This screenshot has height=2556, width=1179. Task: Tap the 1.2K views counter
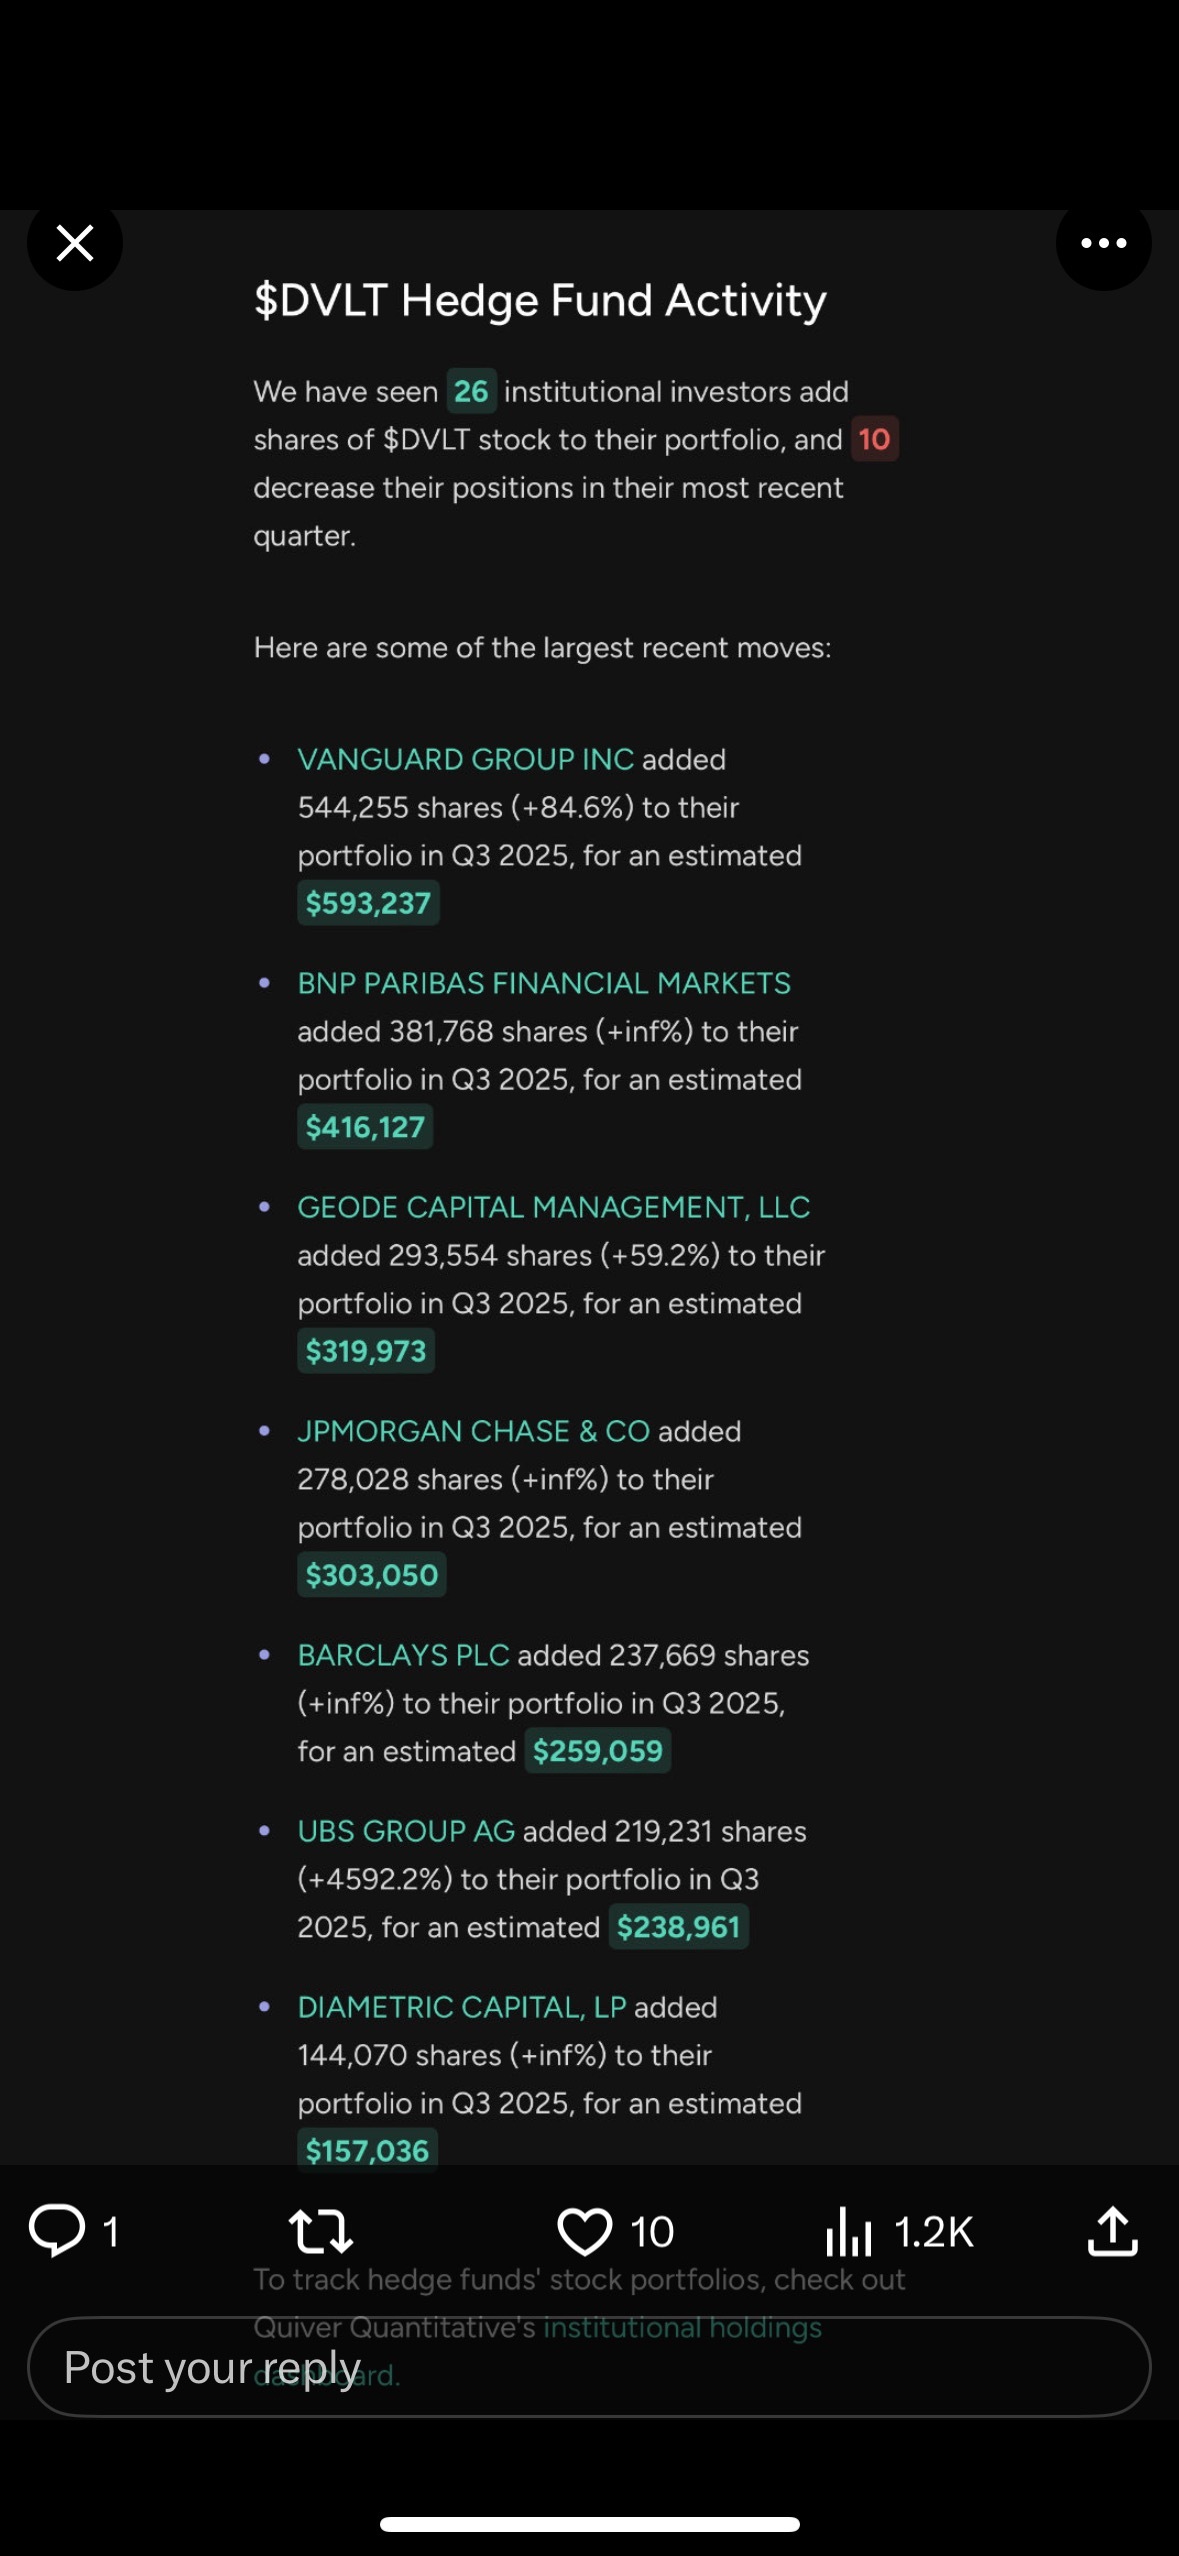point(934,2230)
